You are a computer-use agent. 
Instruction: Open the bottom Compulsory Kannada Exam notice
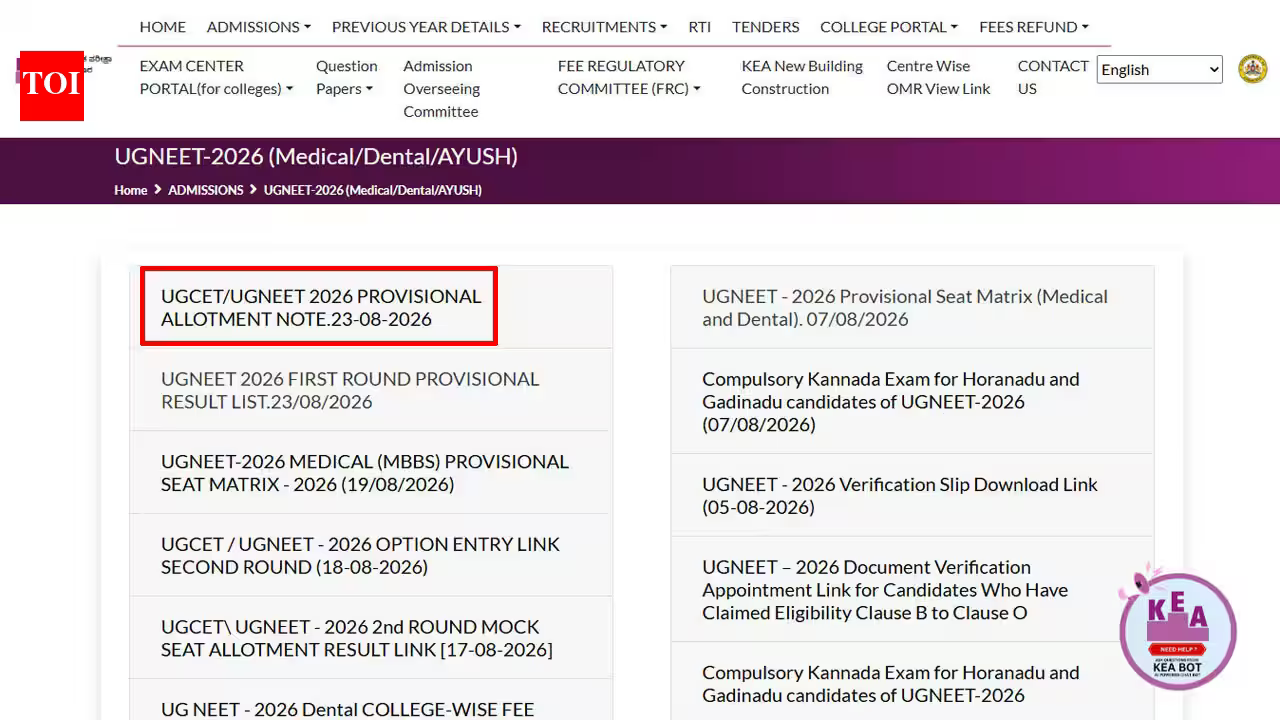pyautogui.click(x=891, y=684)
